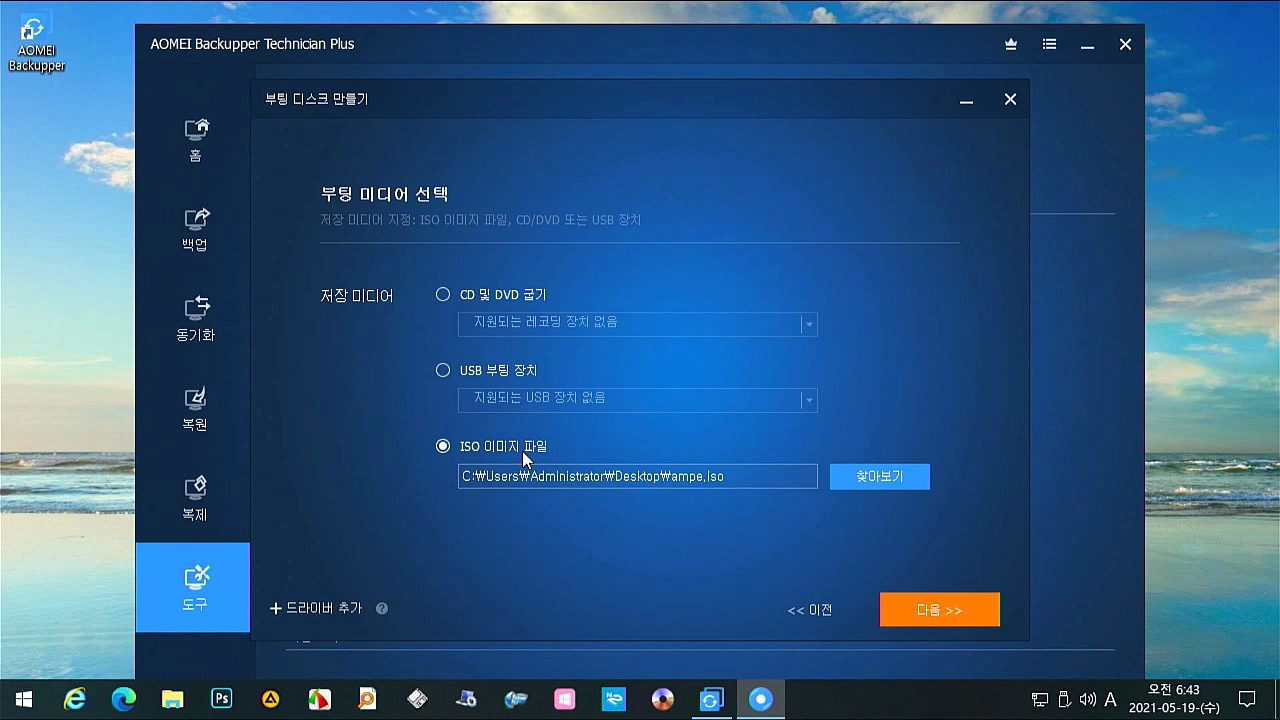
Task: Launch Internet Explorer from taskbar
Action: [x=75, y=699]
